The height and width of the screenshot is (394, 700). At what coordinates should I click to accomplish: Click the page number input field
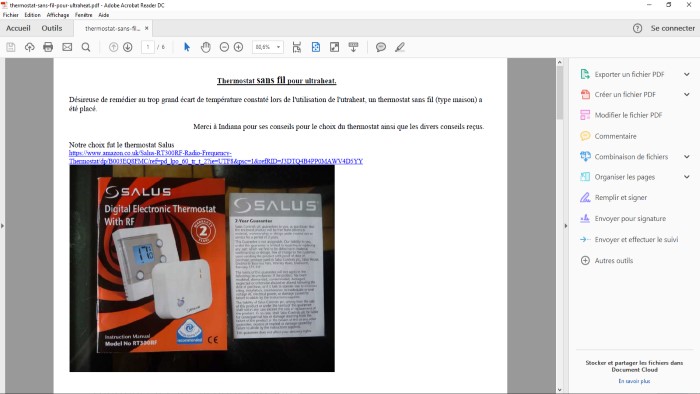click(148, 47)
